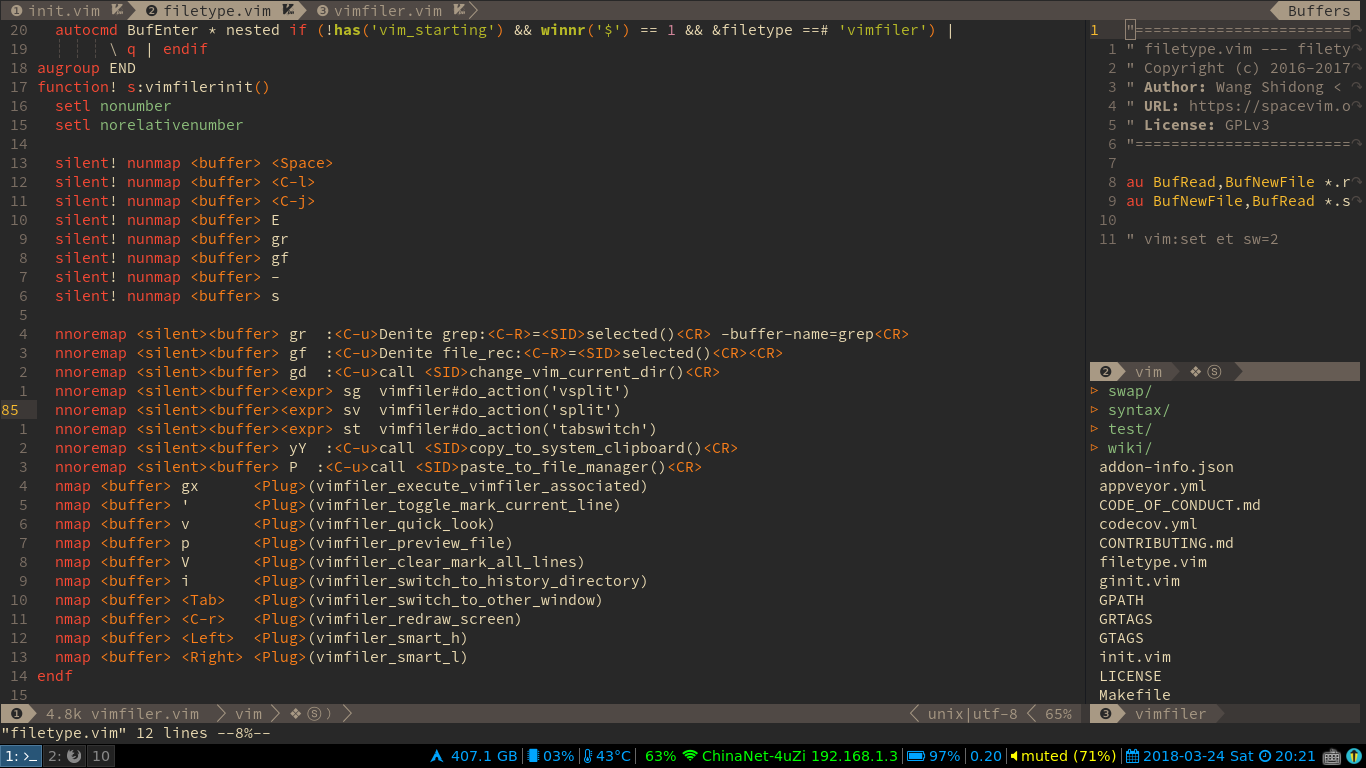Click the 'setl norelativenumber' line
This screenshot has height=768, width=1366.
click(149, 125)
